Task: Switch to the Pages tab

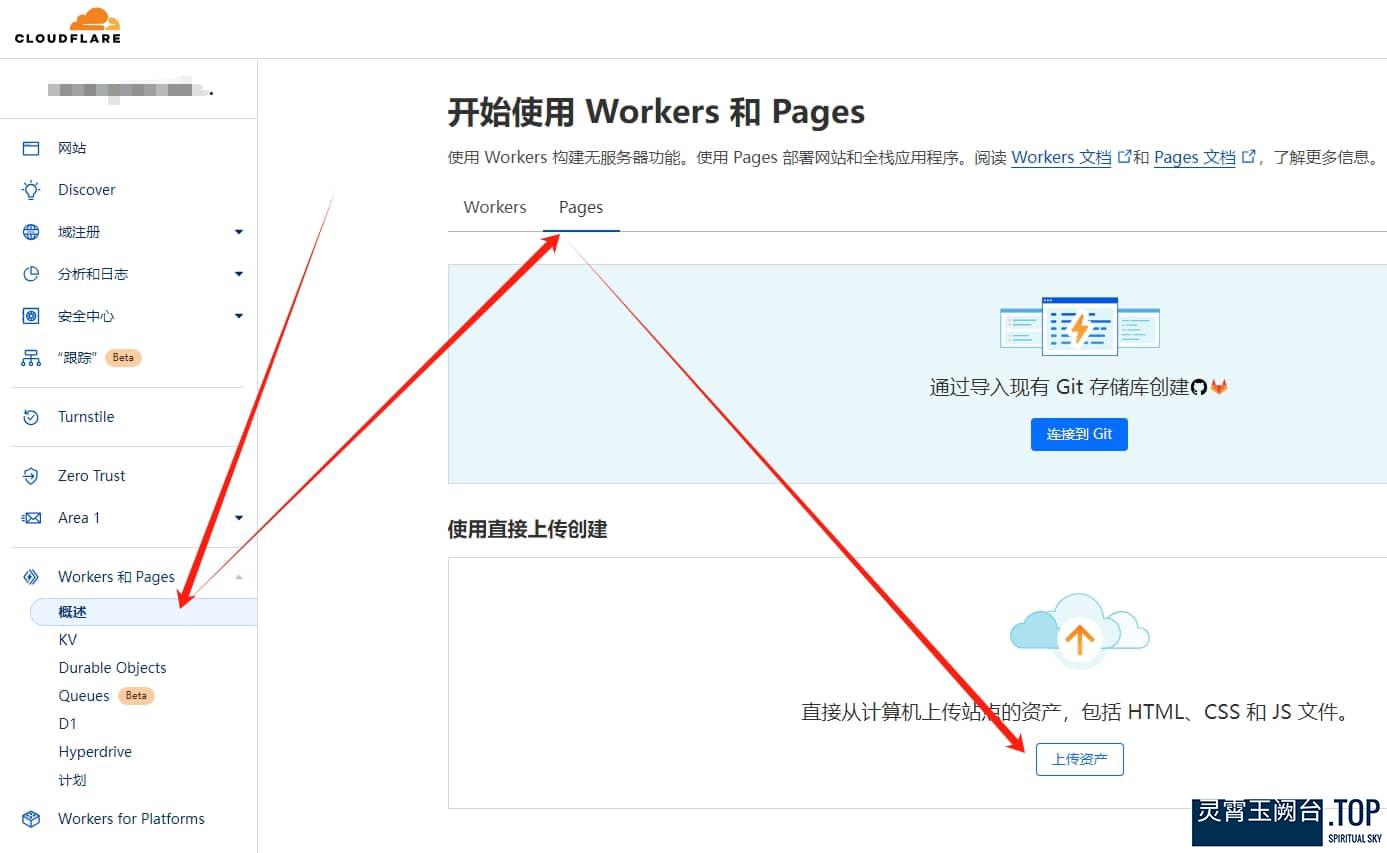Action: click(x=581, y=207)
